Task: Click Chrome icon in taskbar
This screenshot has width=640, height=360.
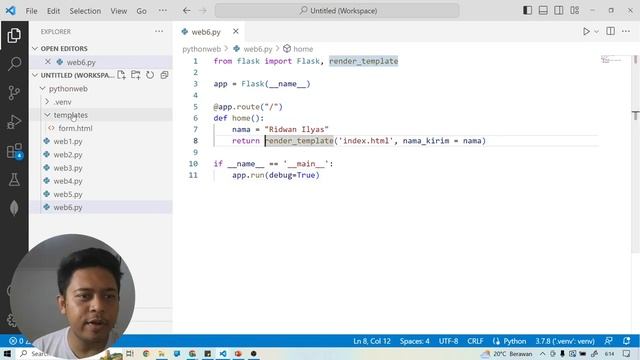Action: 146,353
